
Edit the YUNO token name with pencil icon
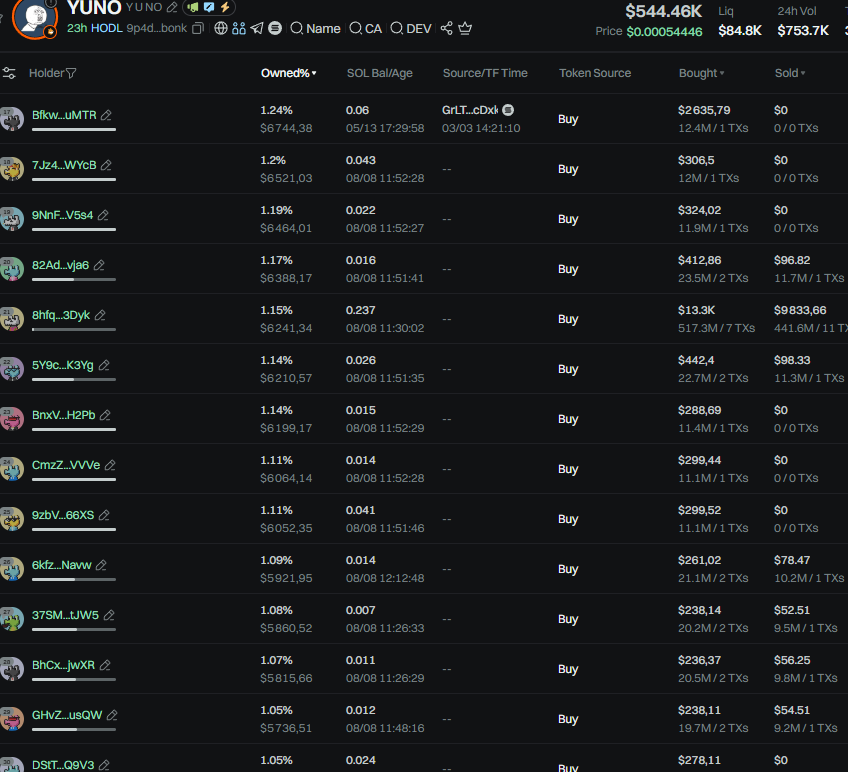[172, 8]
